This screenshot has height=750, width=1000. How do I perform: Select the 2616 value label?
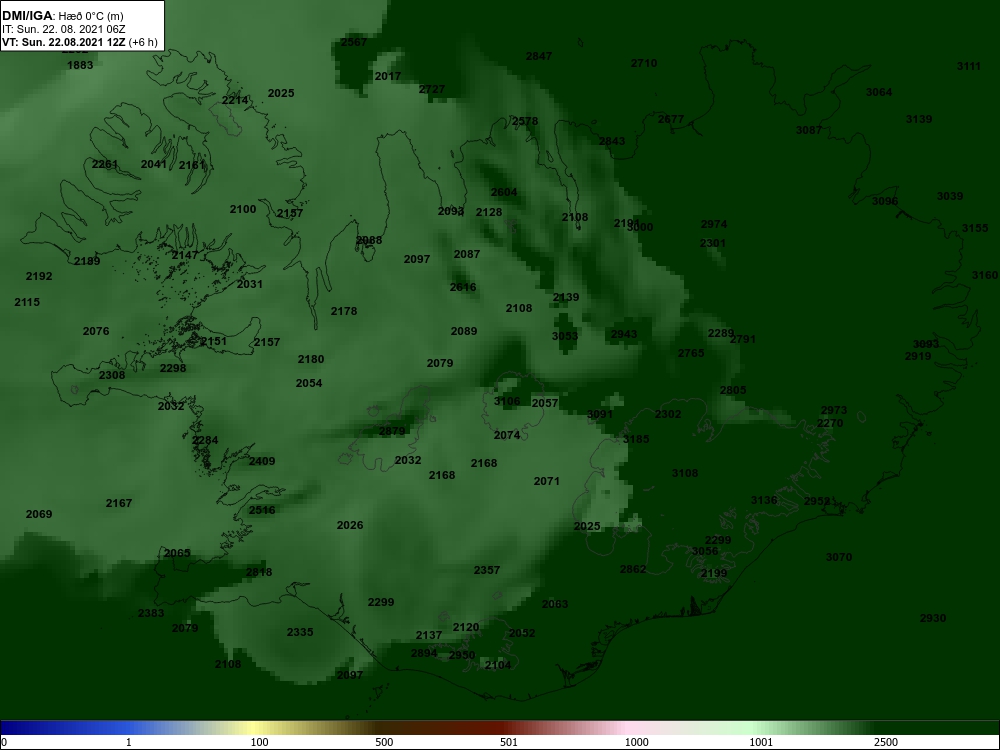coord(463,287)
